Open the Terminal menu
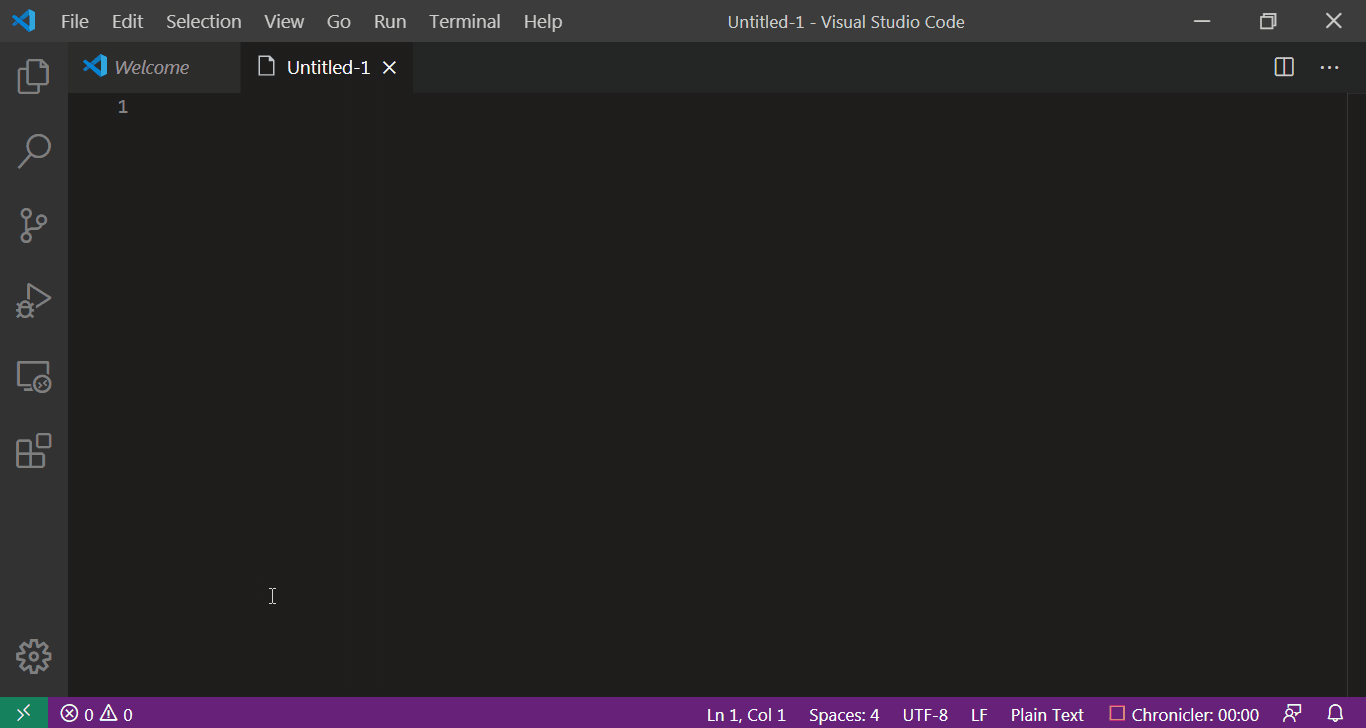 (465, 21)
